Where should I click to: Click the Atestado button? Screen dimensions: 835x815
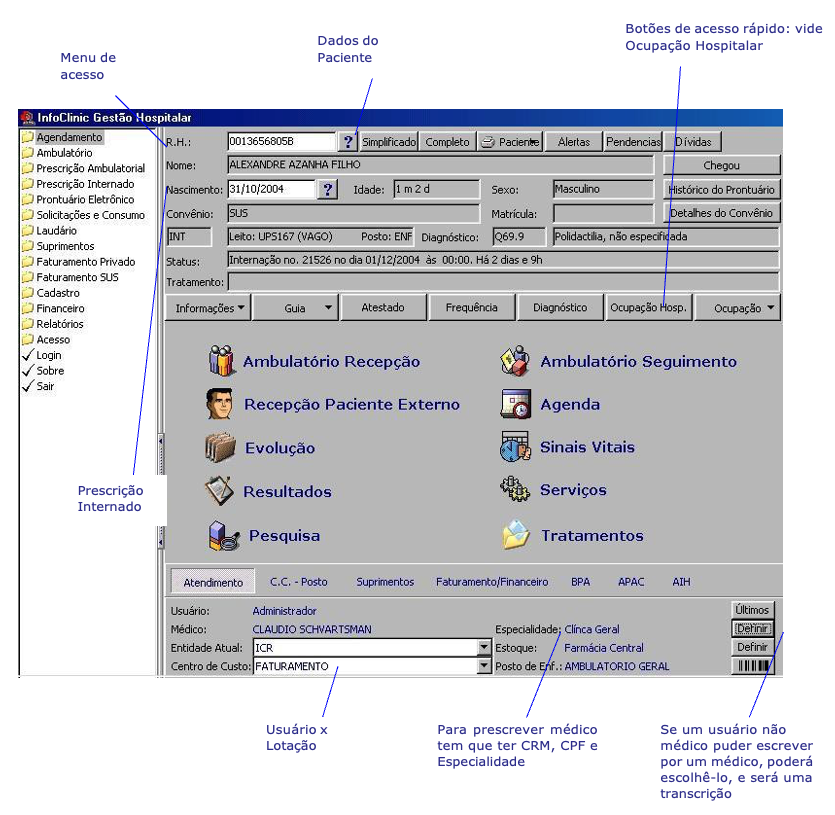(383, 308)
